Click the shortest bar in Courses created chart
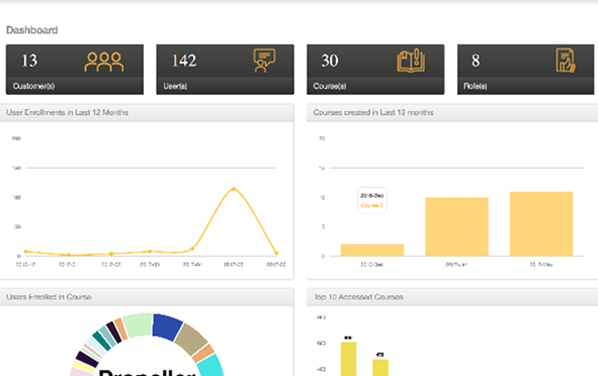 pos(372,250)
